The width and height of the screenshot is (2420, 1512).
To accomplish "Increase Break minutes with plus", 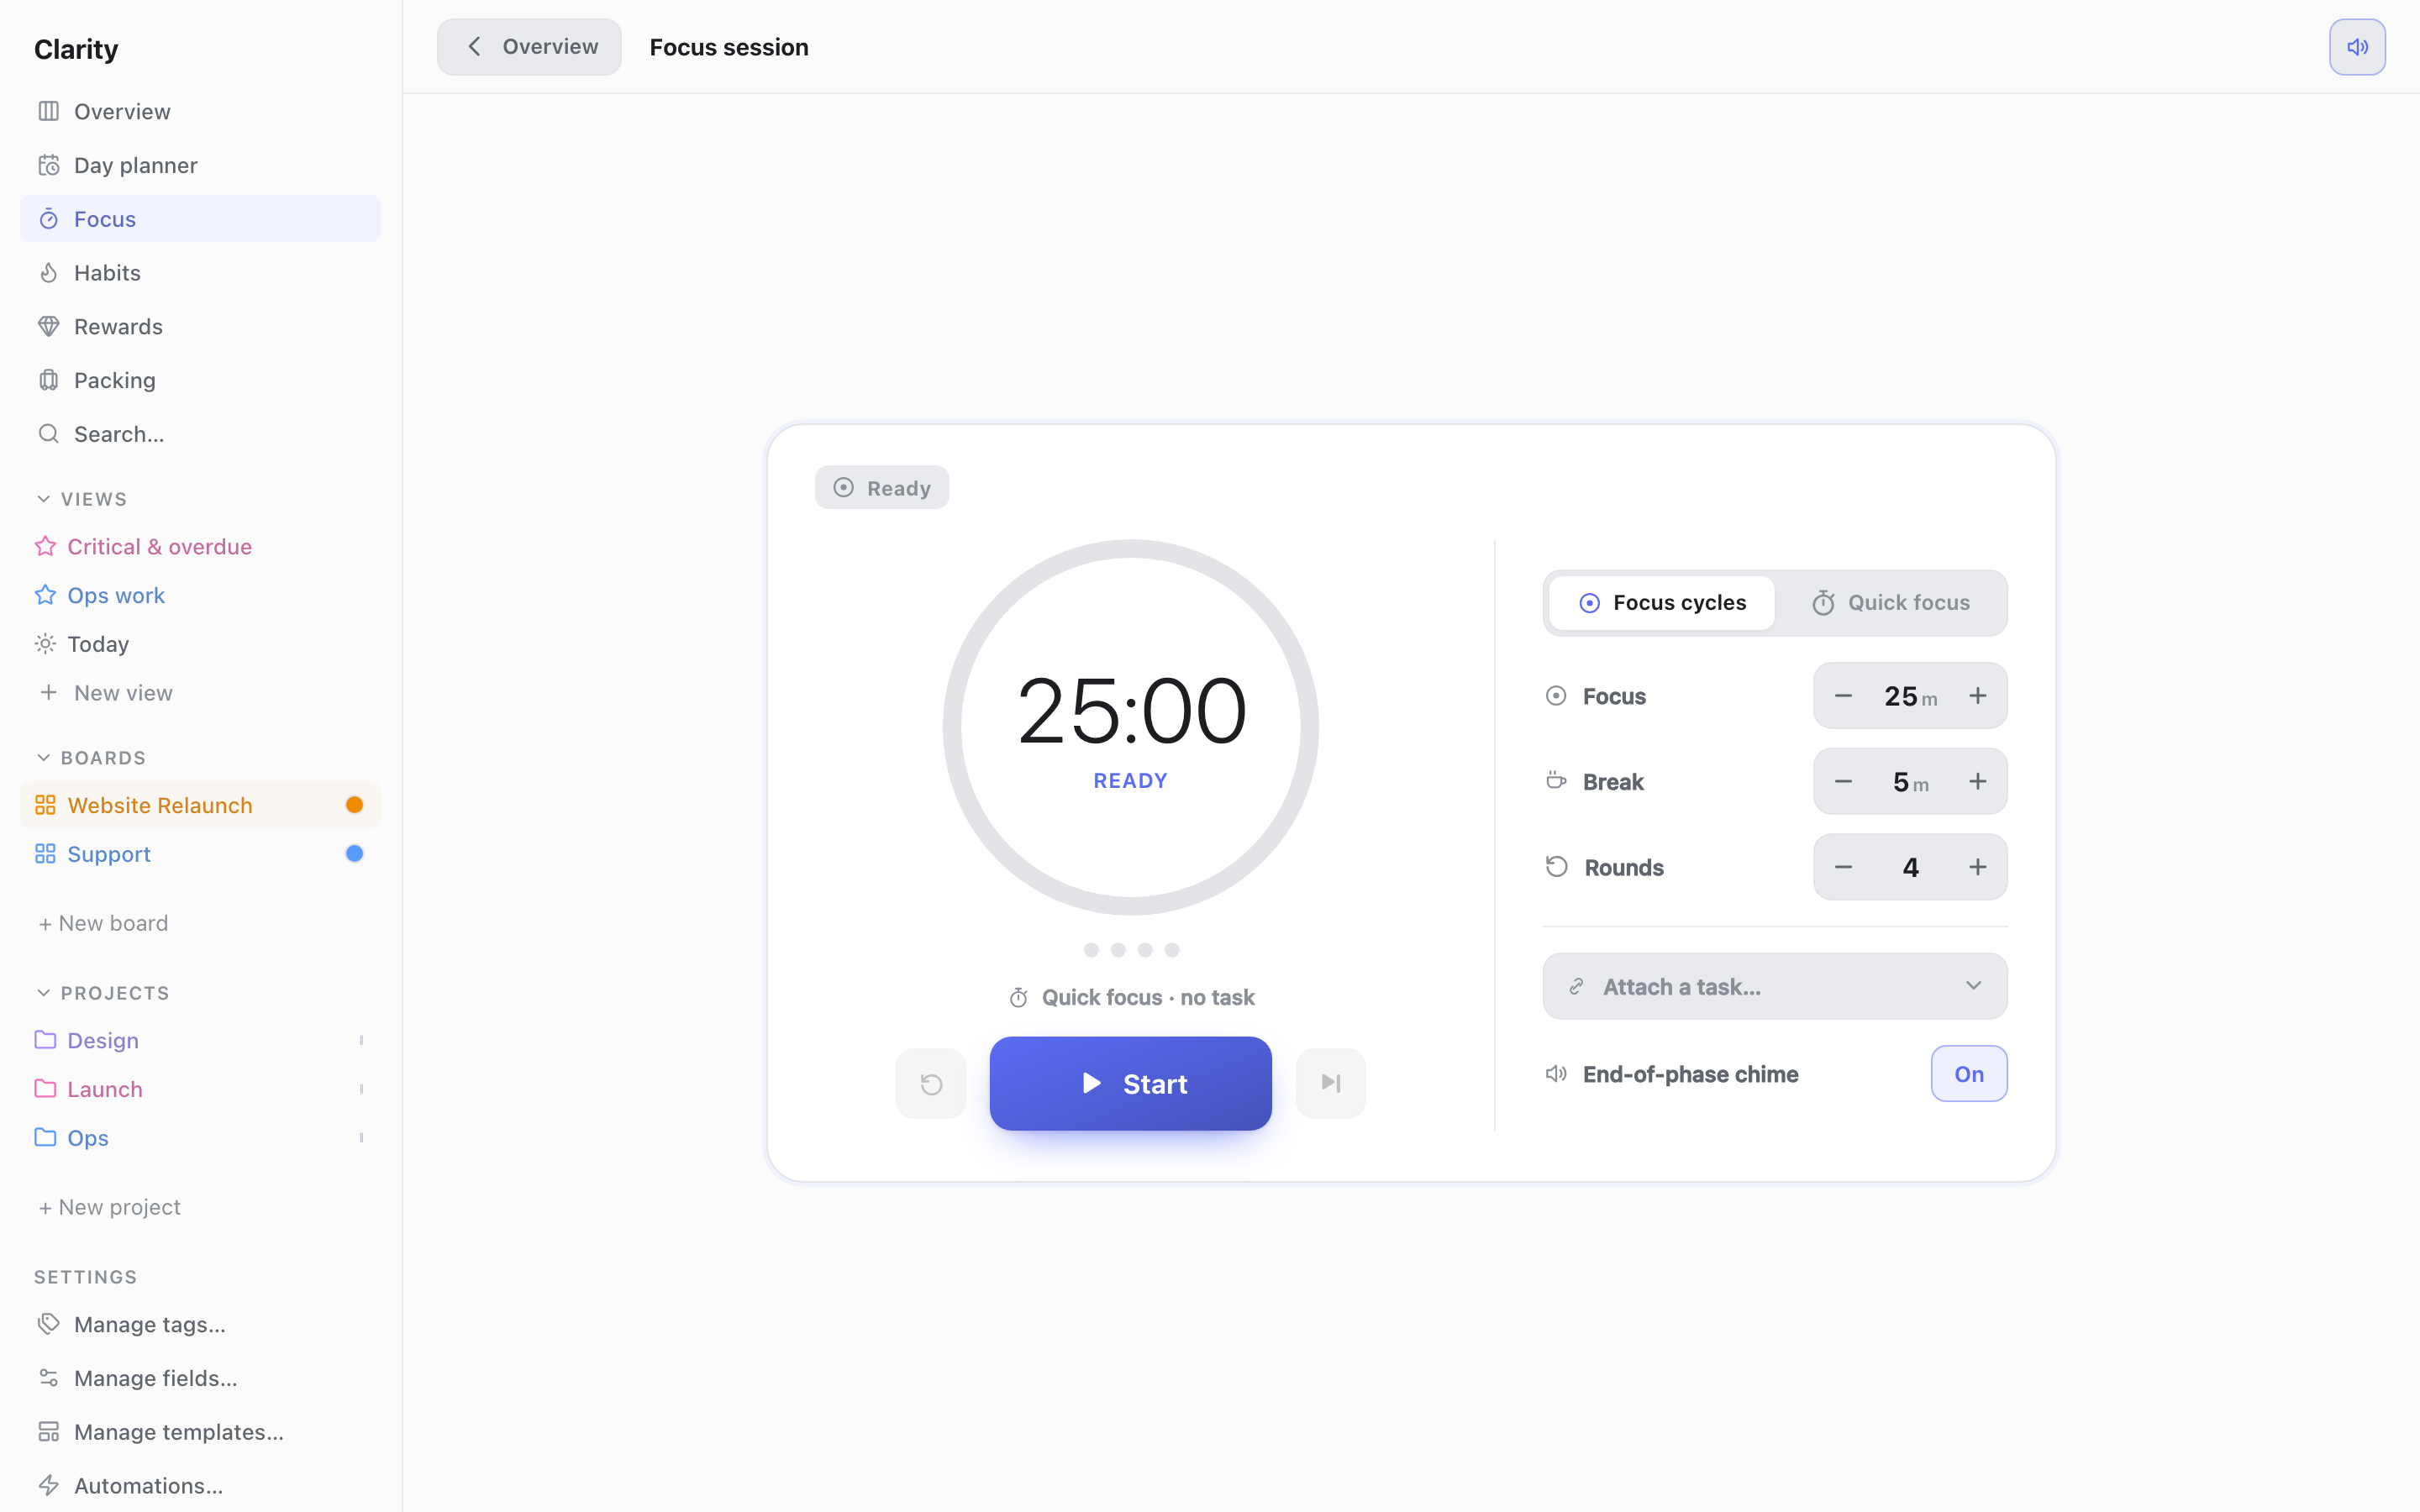I will tap(1977, 782).
